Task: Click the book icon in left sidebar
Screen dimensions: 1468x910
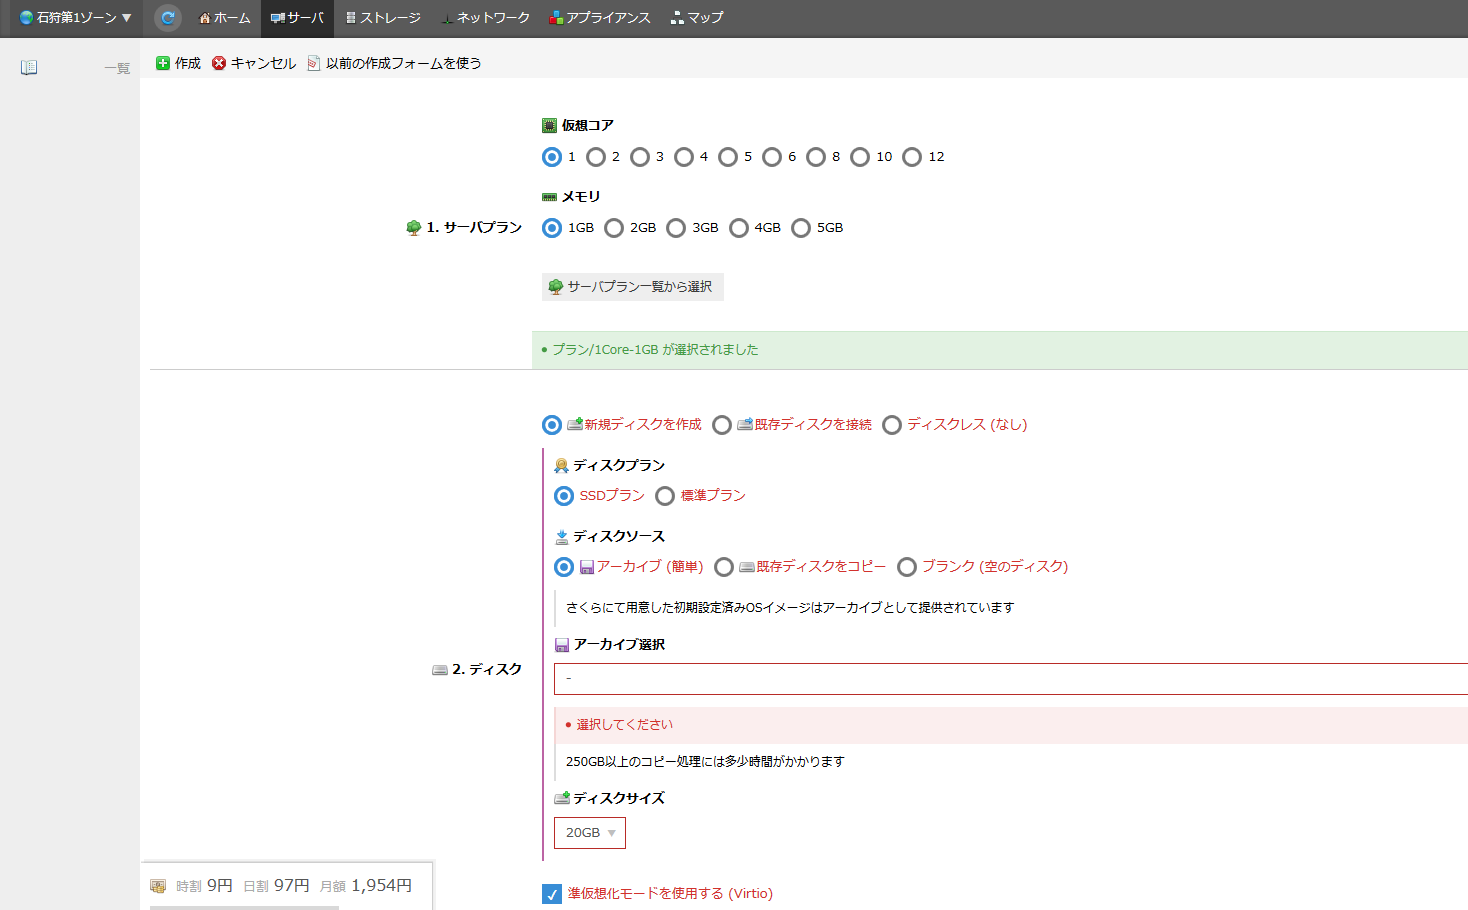Action: pyautogui.click(x=29, y=67)
